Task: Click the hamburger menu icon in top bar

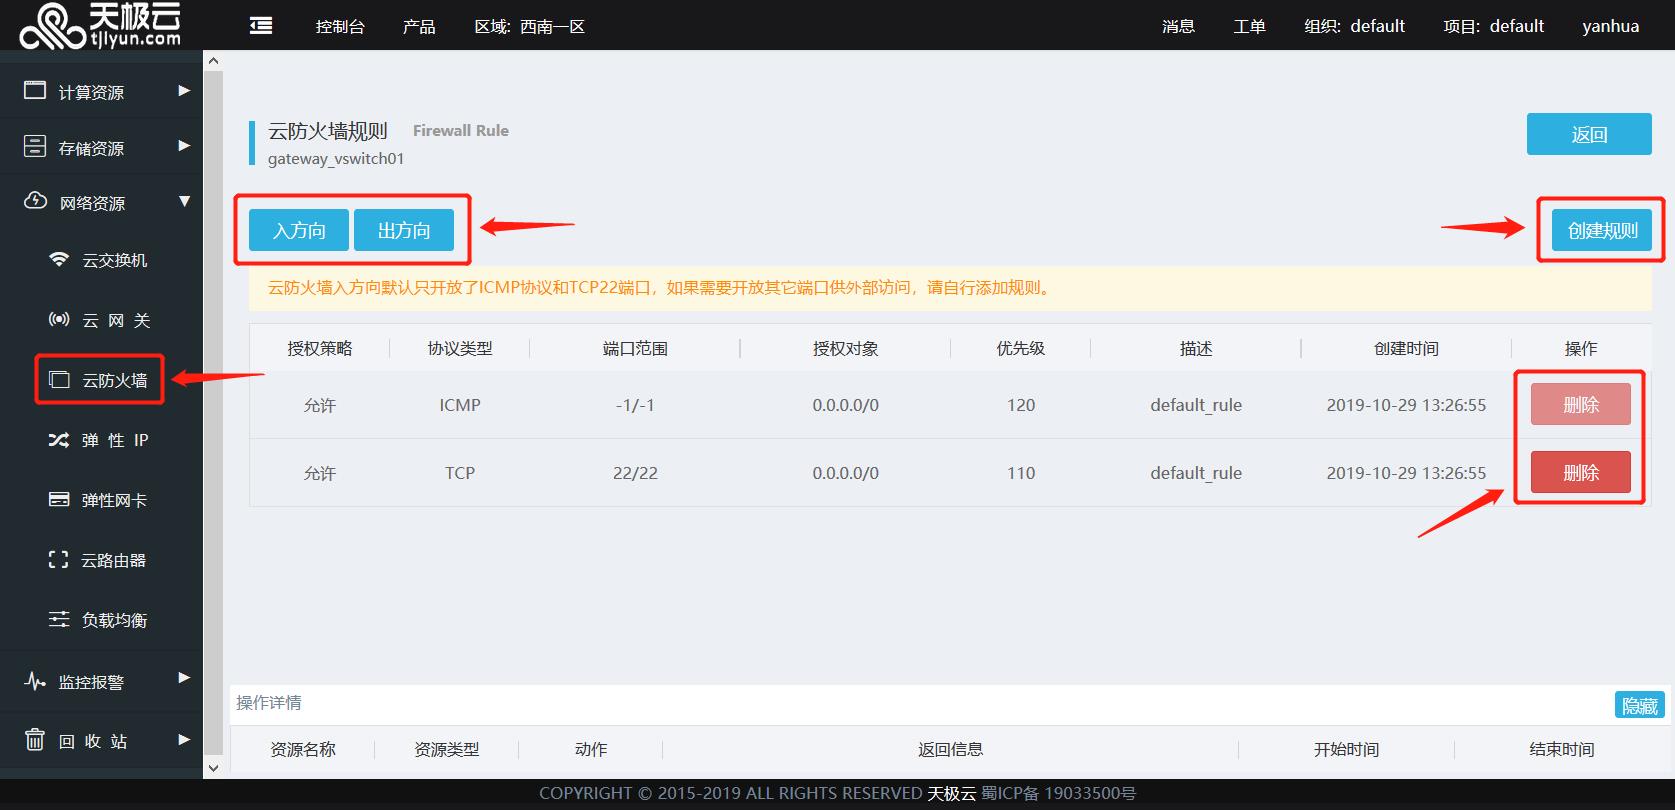Action: tap(261, 26)
